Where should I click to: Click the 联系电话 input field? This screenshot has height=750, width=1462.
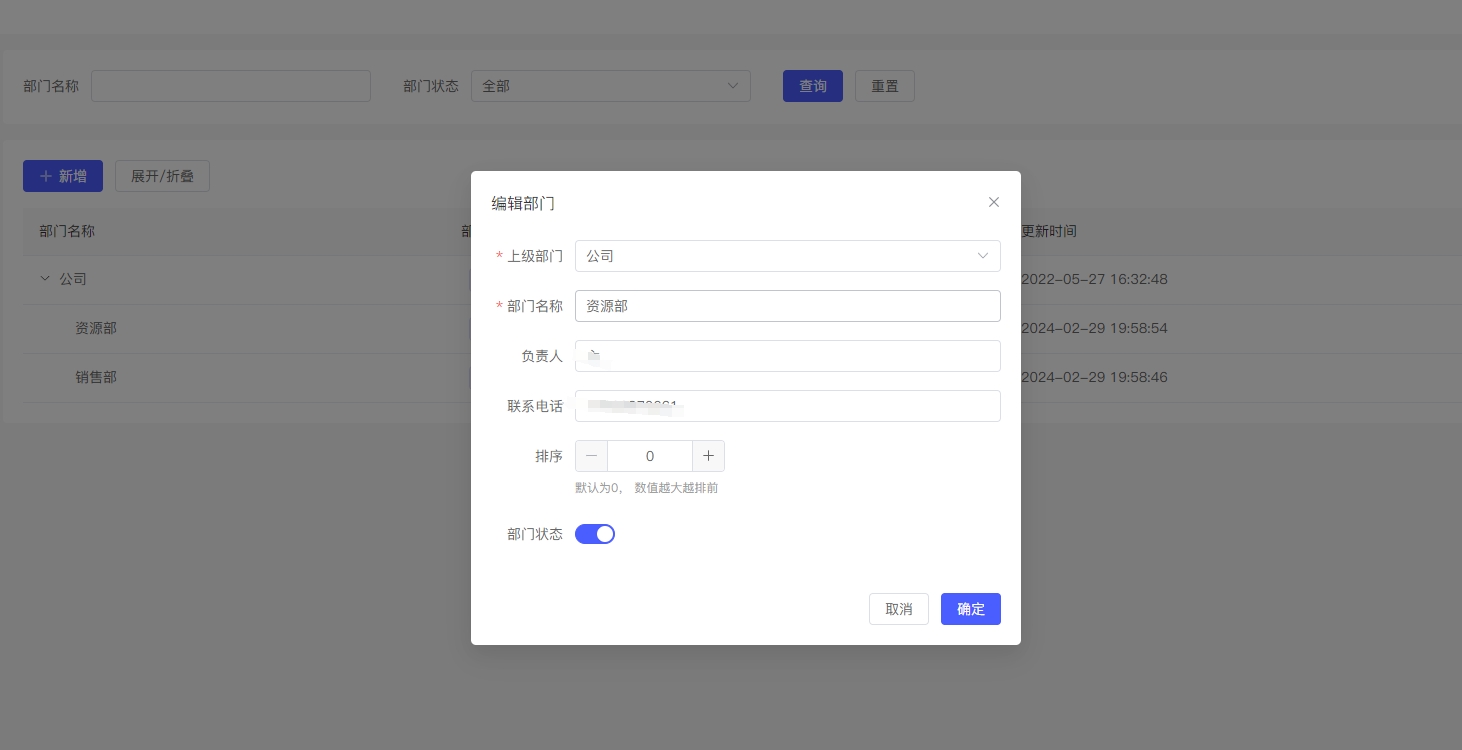coord(788,406)
